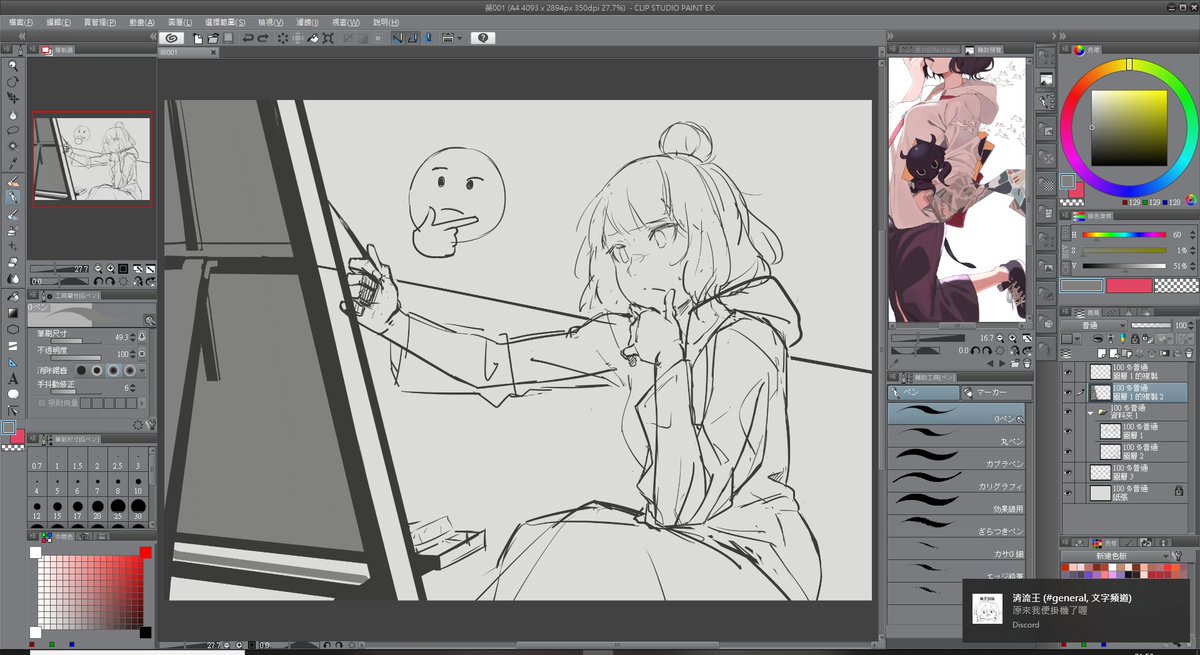Select the Eyedropper tool in toolbox
Screen dimensions: 1200x655
(x=13, y=163)
